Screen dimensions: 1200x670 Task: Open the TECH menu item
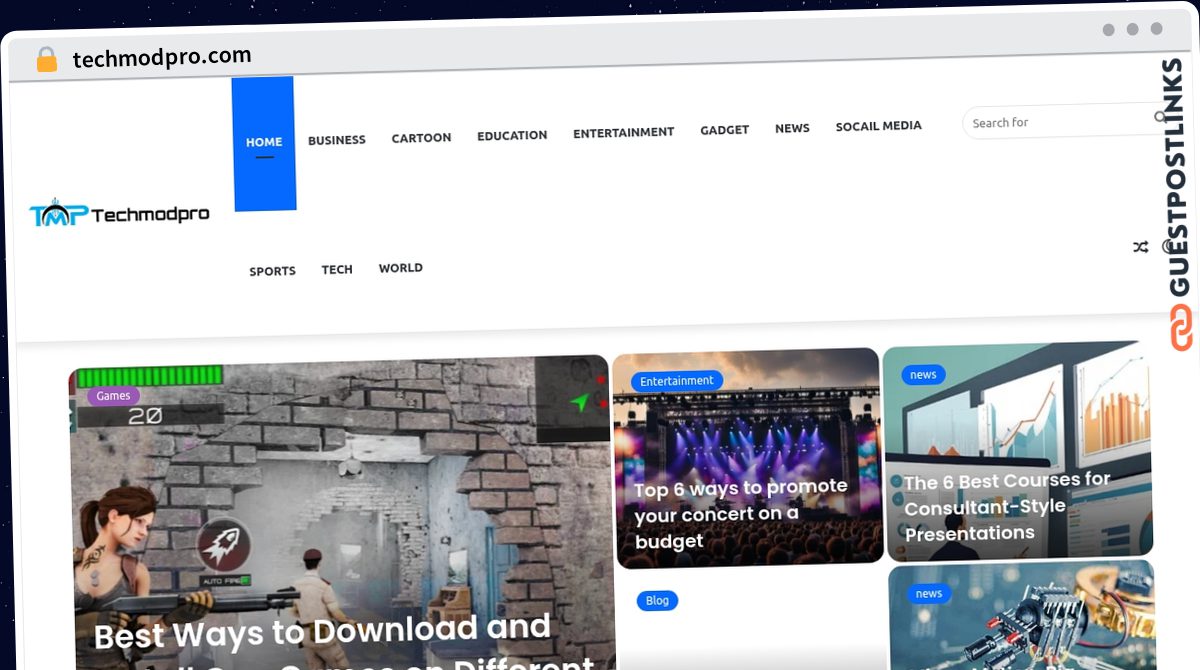point(337,270)
